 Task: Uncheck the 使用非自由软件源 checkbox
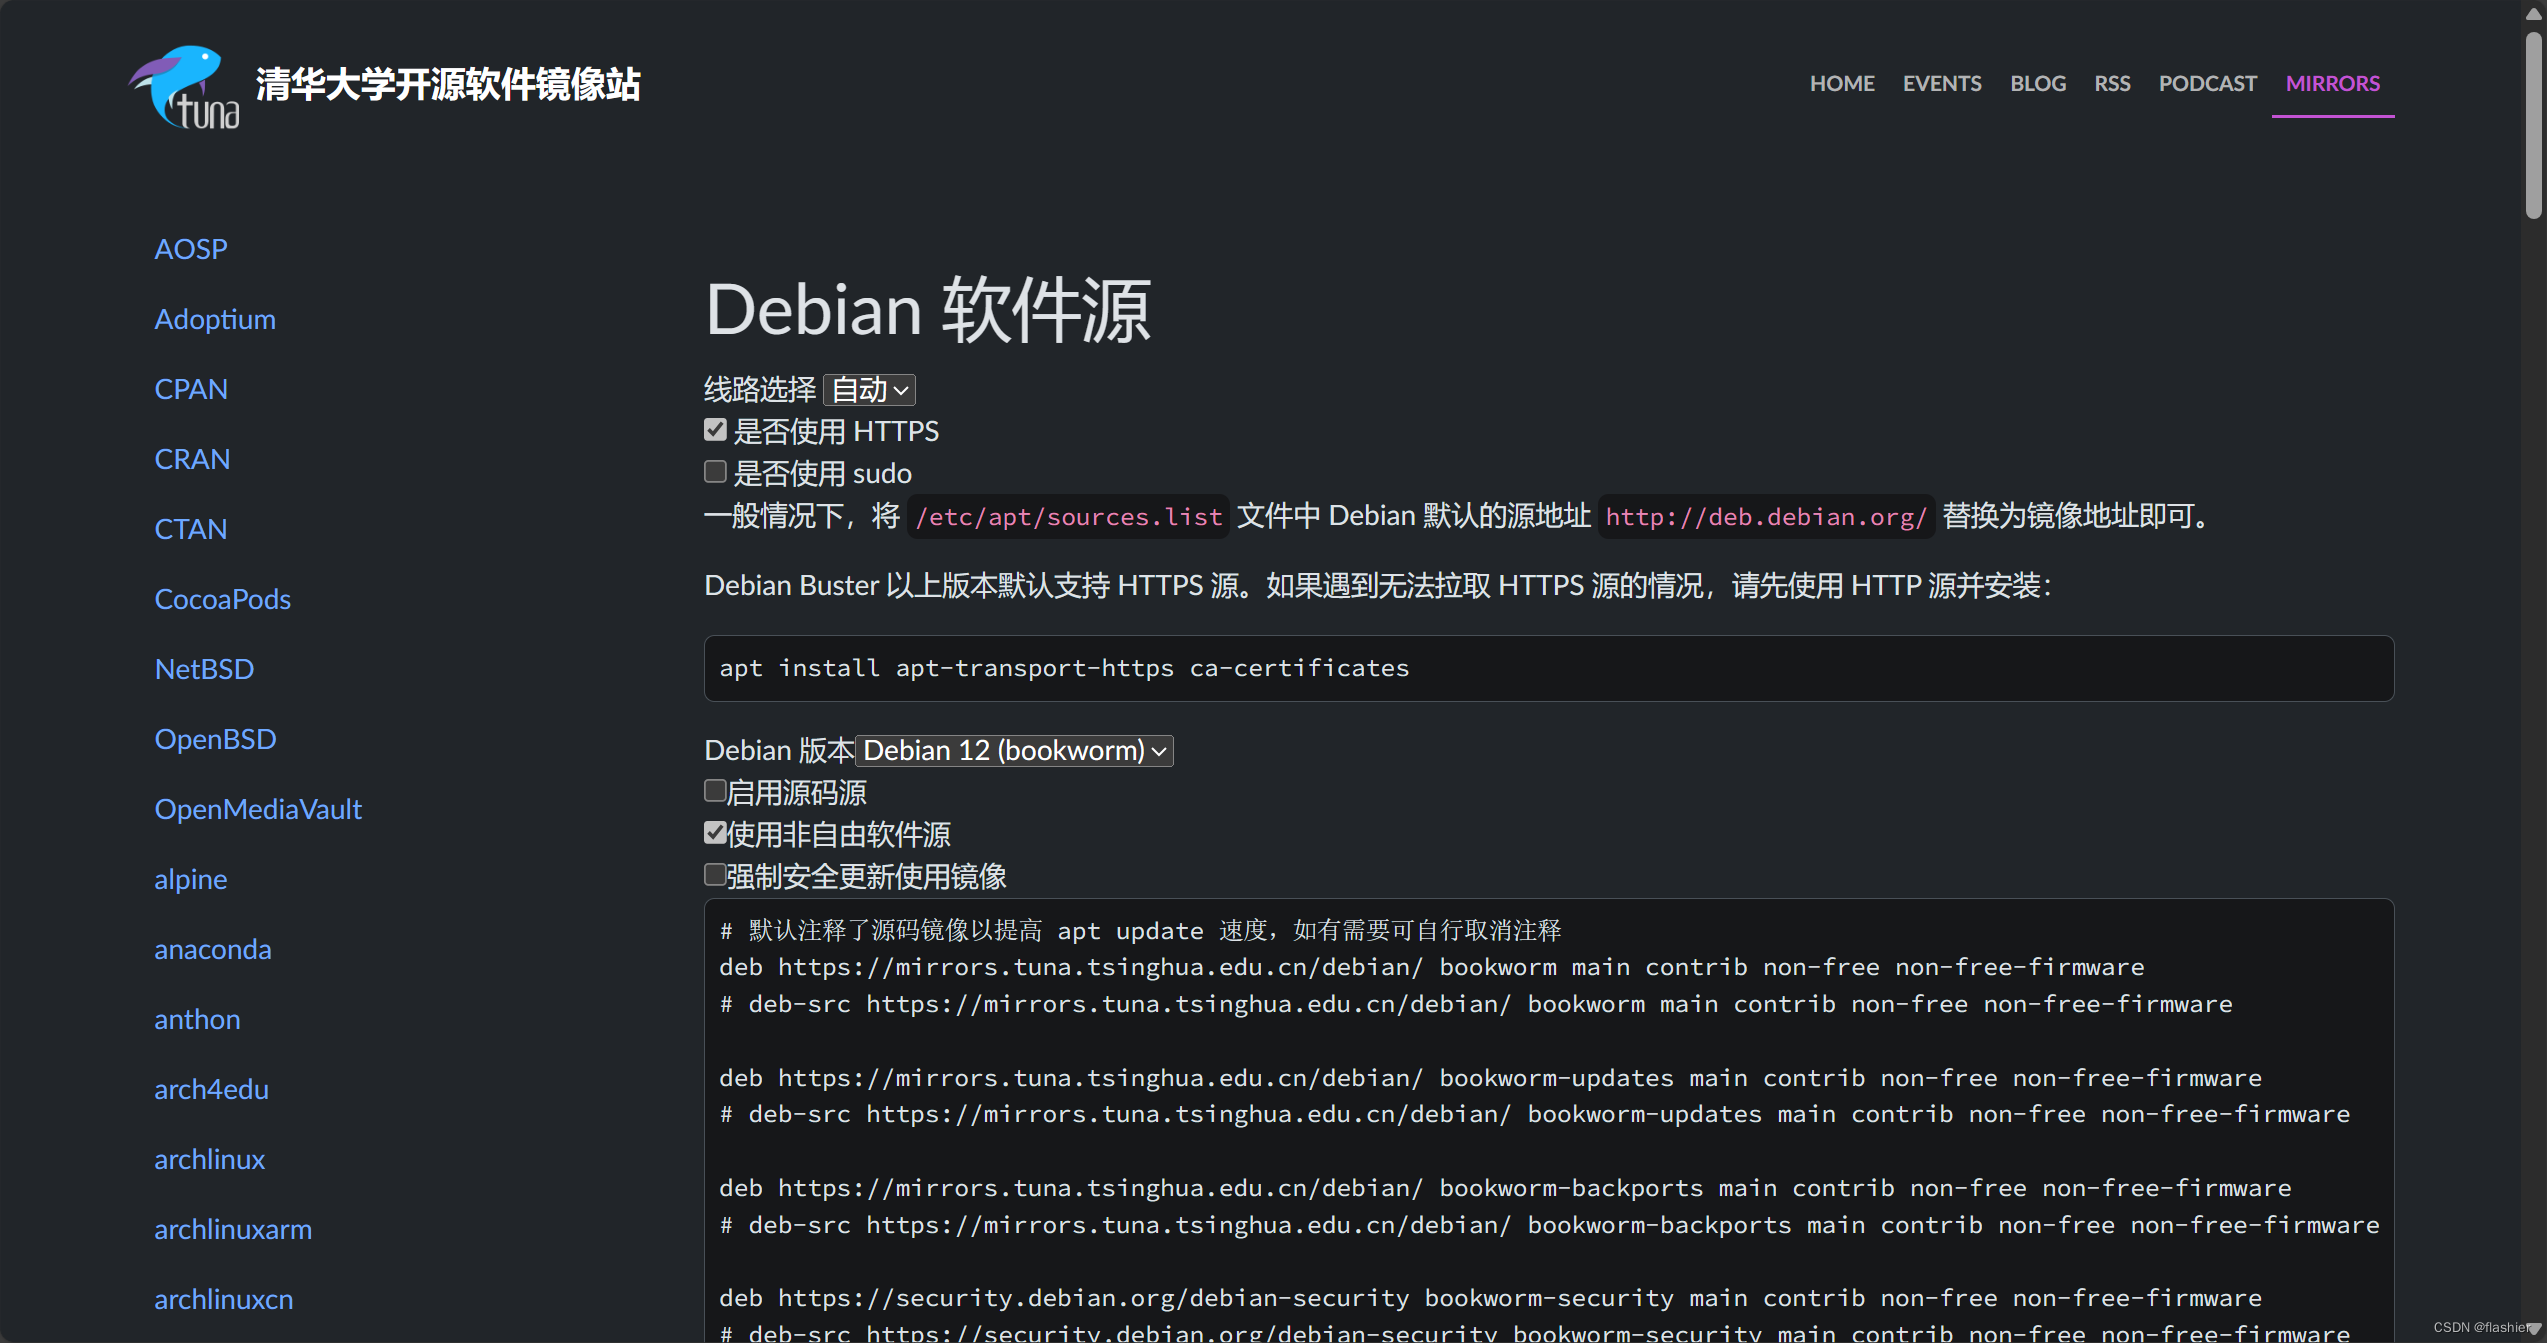click(715, 833)
